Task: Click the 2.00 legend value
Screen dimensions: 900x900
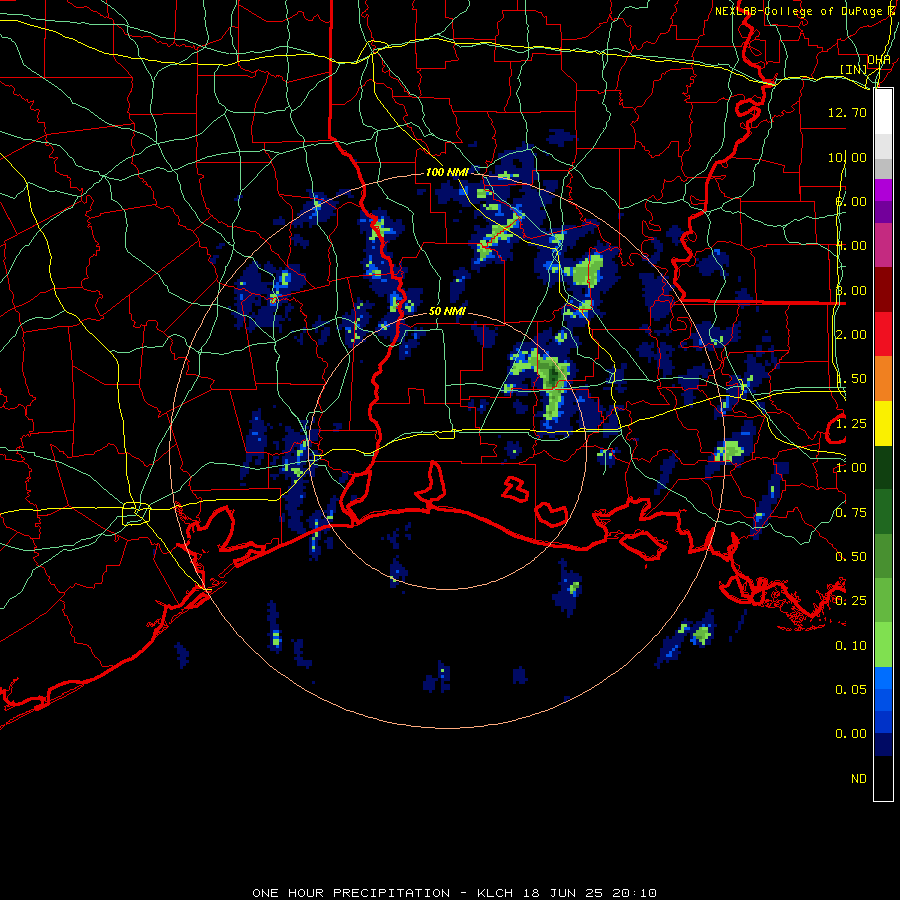Action: [851, 335]
